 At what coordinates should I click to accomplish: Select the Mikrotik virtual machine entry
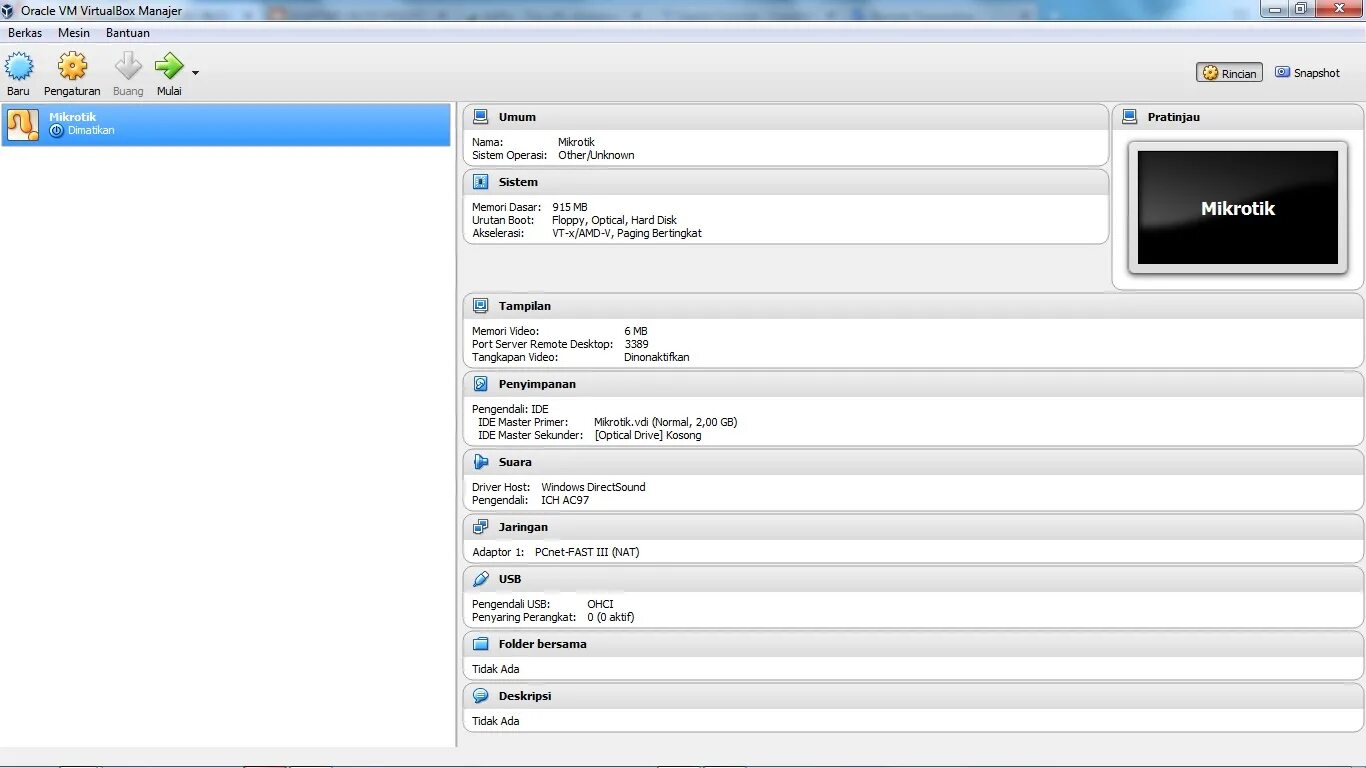226,124
